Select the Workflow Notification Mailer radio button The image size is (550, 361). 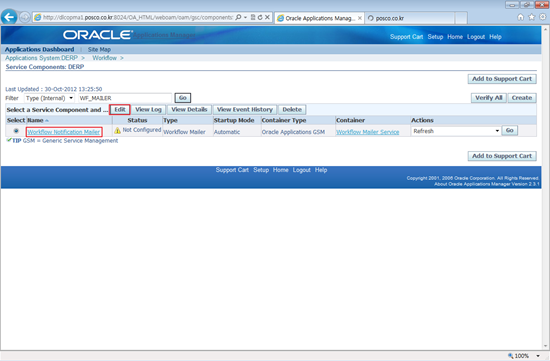tap(16, 131)
